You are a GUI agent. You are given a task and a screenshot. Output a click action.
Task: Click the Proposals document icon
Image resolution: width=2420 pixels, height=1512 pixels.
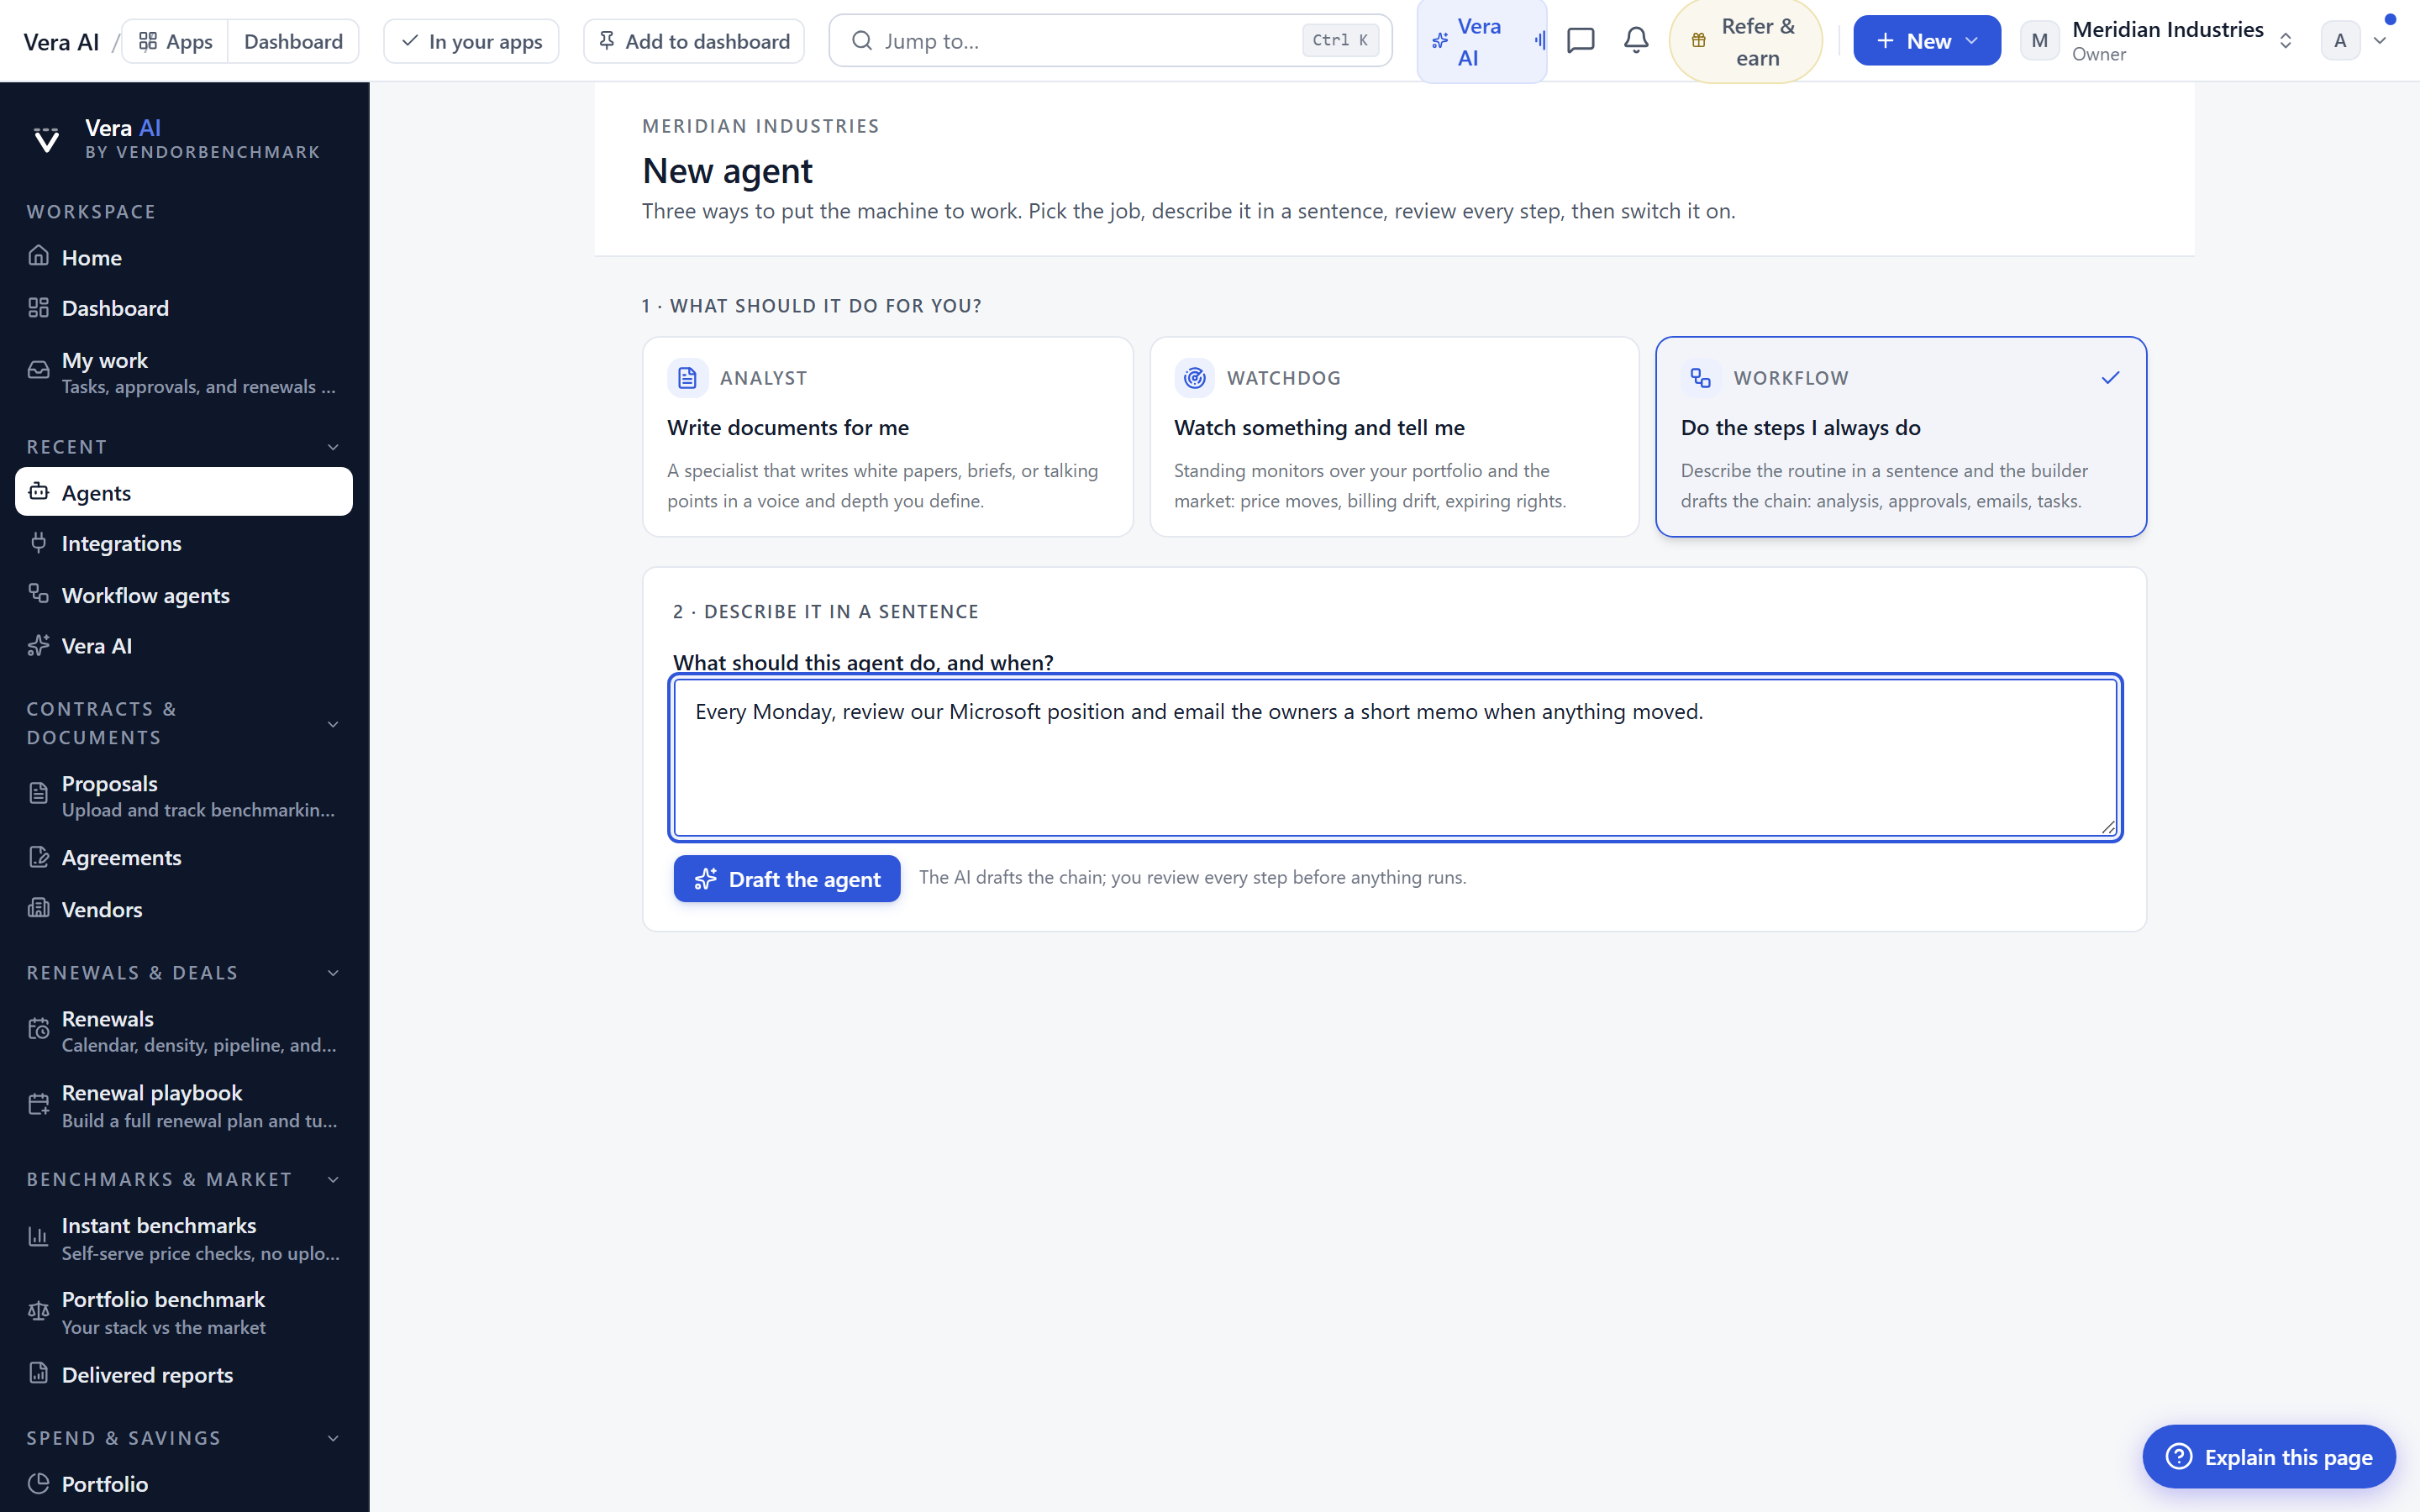pyautogui.click(x=38, y=794)
